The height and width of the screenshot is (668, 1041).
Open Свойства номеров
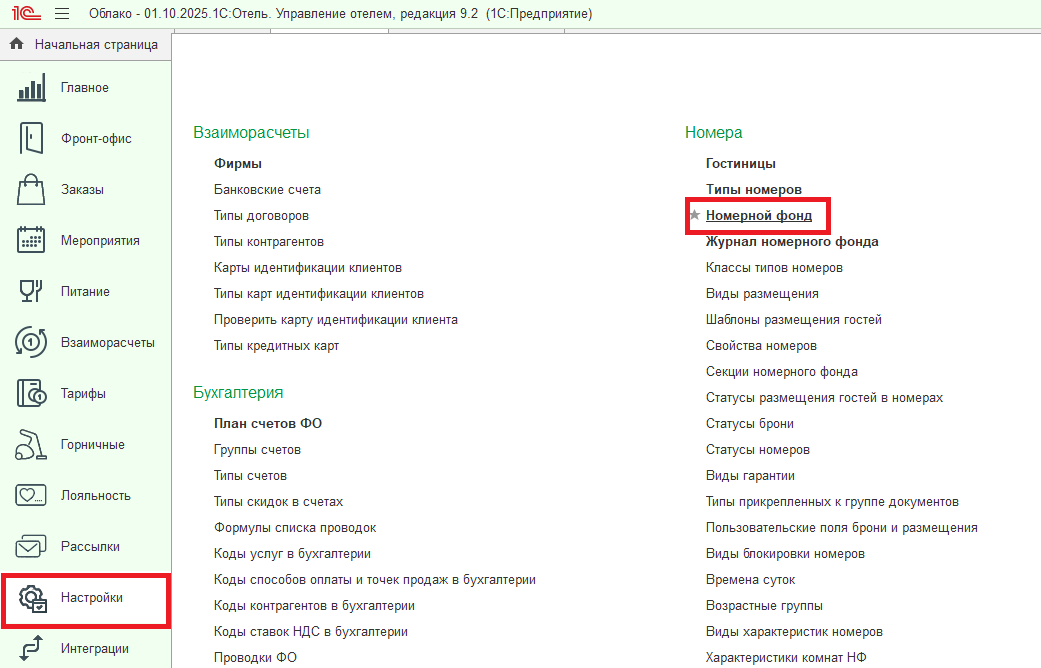(761, 345)
